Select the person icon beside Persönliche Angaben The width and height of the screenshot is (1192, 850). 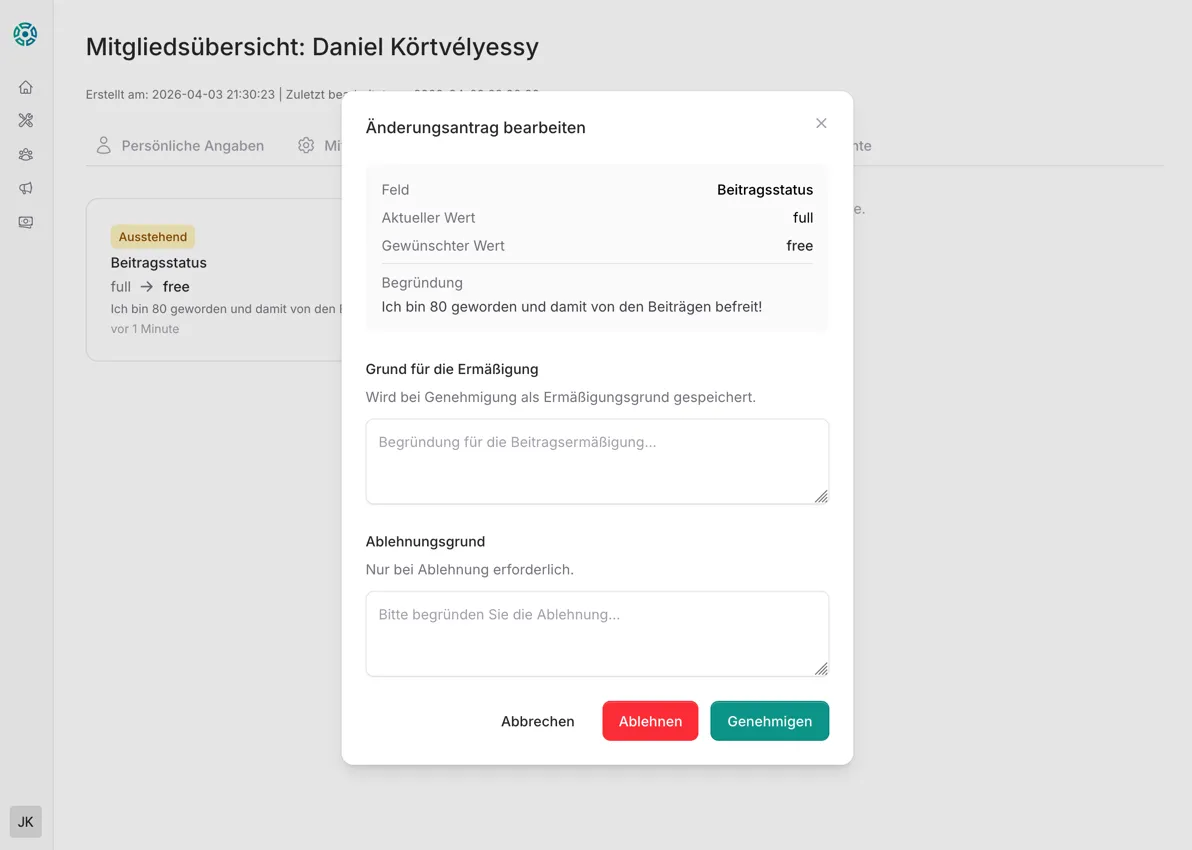[x=103, y=145]
